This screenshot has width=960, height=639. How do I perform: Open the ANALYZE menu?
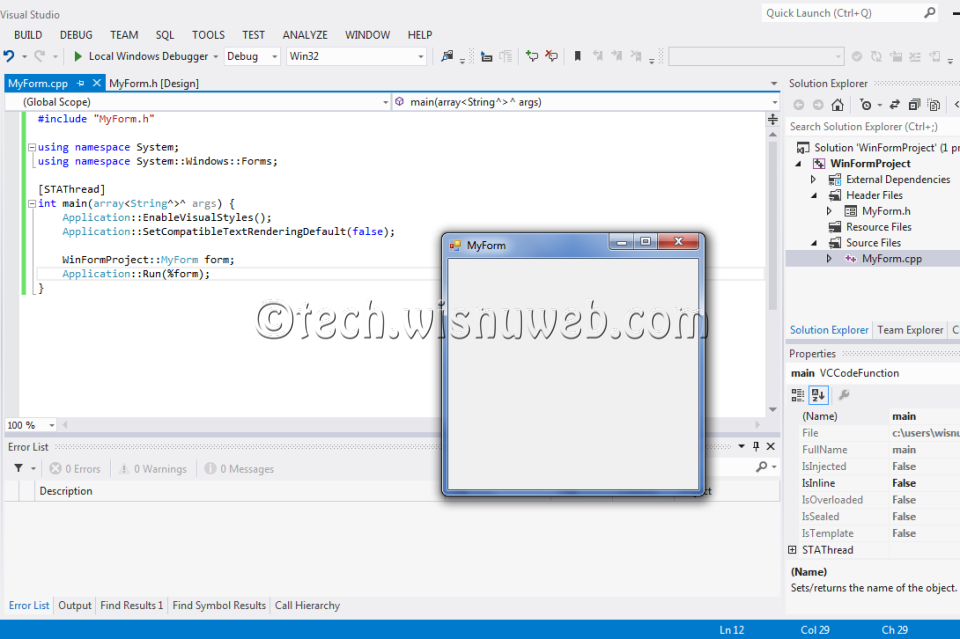(x=305, y=33)
